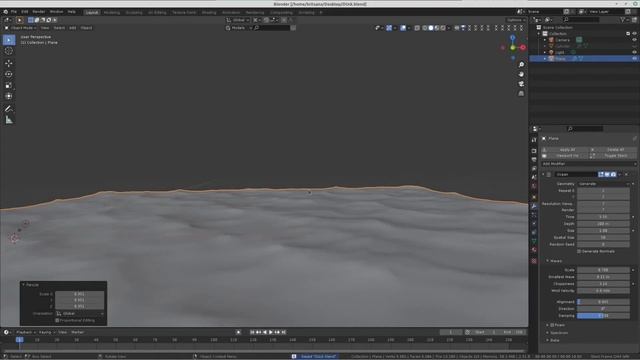Image resolution: width=640 pixels, height=360 pixels.
Task: Play the animation forward
Action: pyautogui.click(x=271, y=332)
